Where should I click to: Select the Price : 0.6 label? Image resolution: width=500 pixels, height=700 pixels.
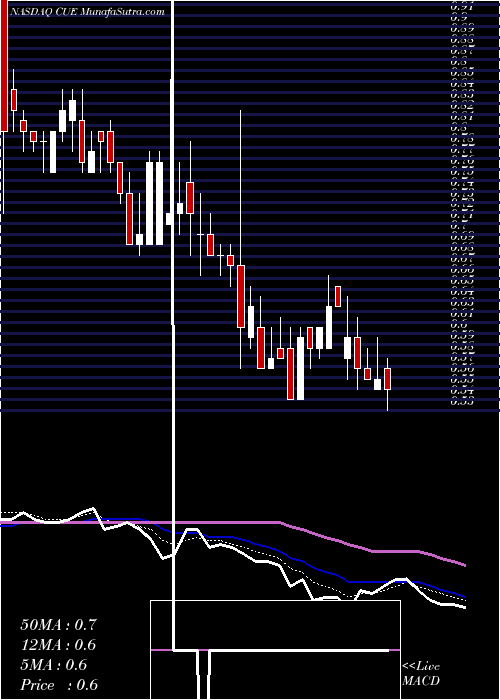tap(59, 685)
